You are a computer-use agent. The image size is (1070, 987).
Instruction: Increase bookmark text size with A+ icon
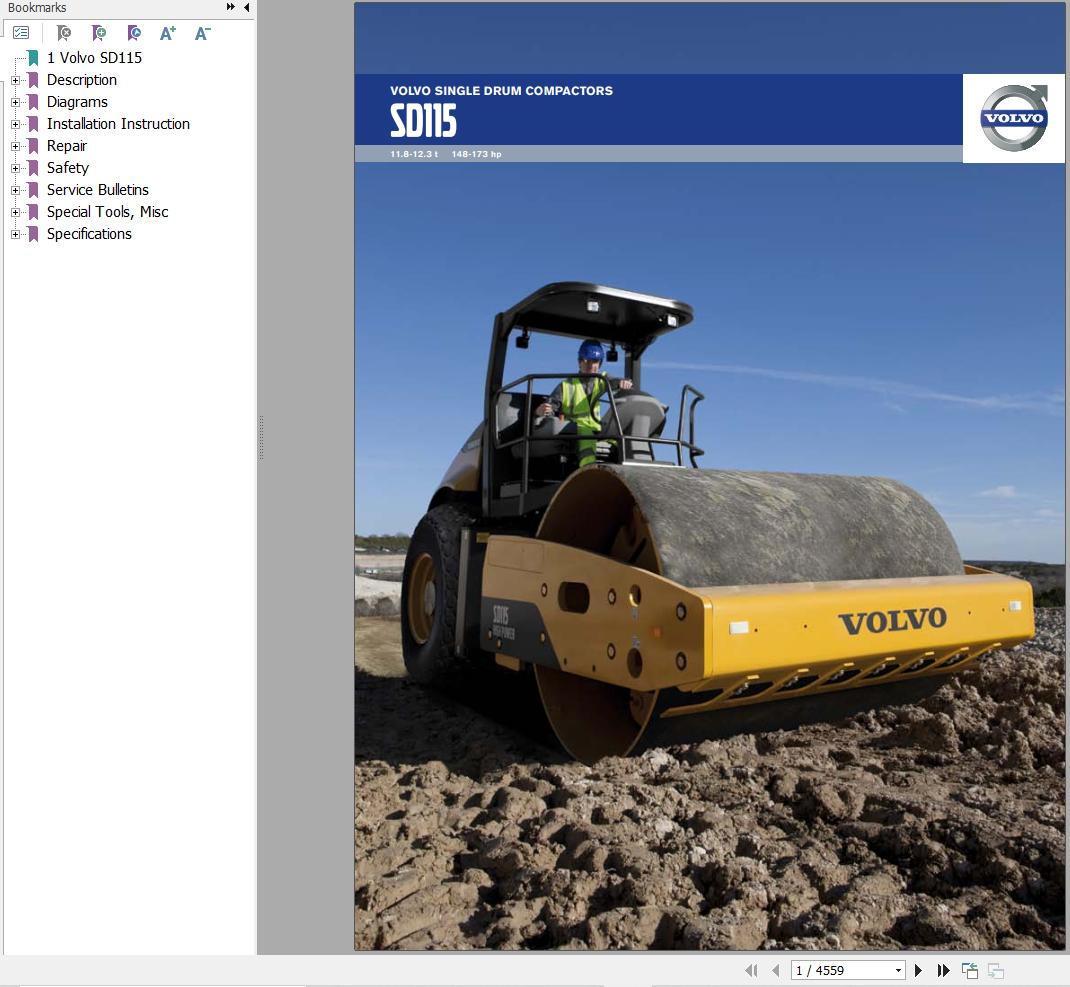pos(168,32)
